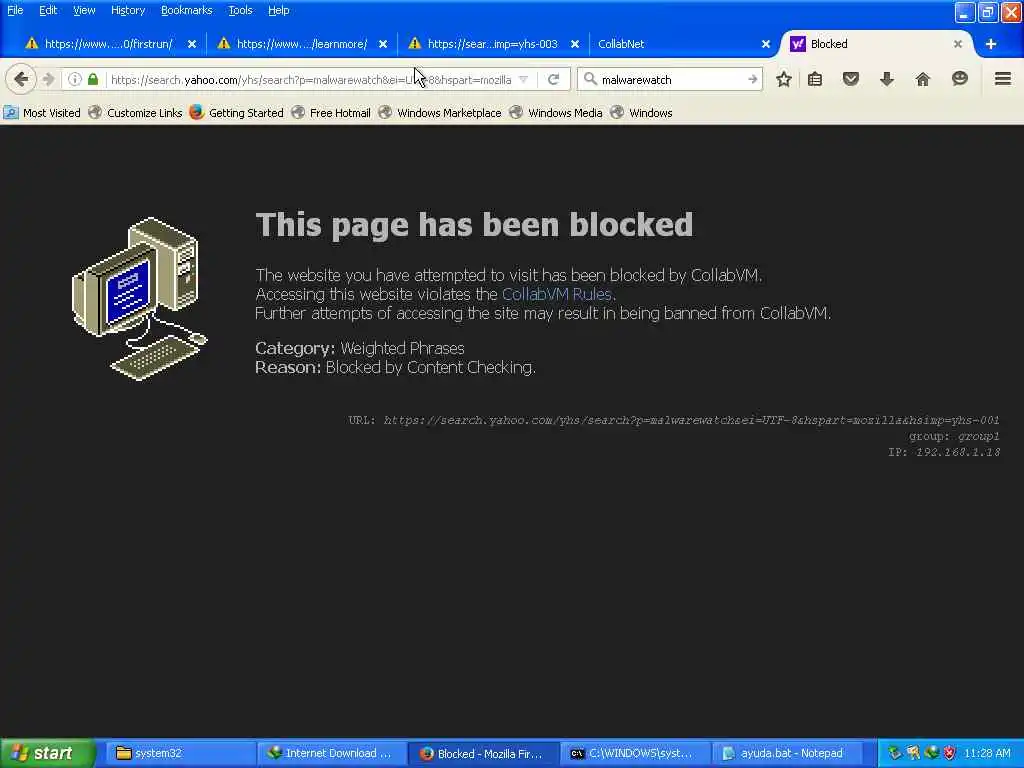
Task: Open the Firefox hamburger menu
Action: pos(1002,80)
